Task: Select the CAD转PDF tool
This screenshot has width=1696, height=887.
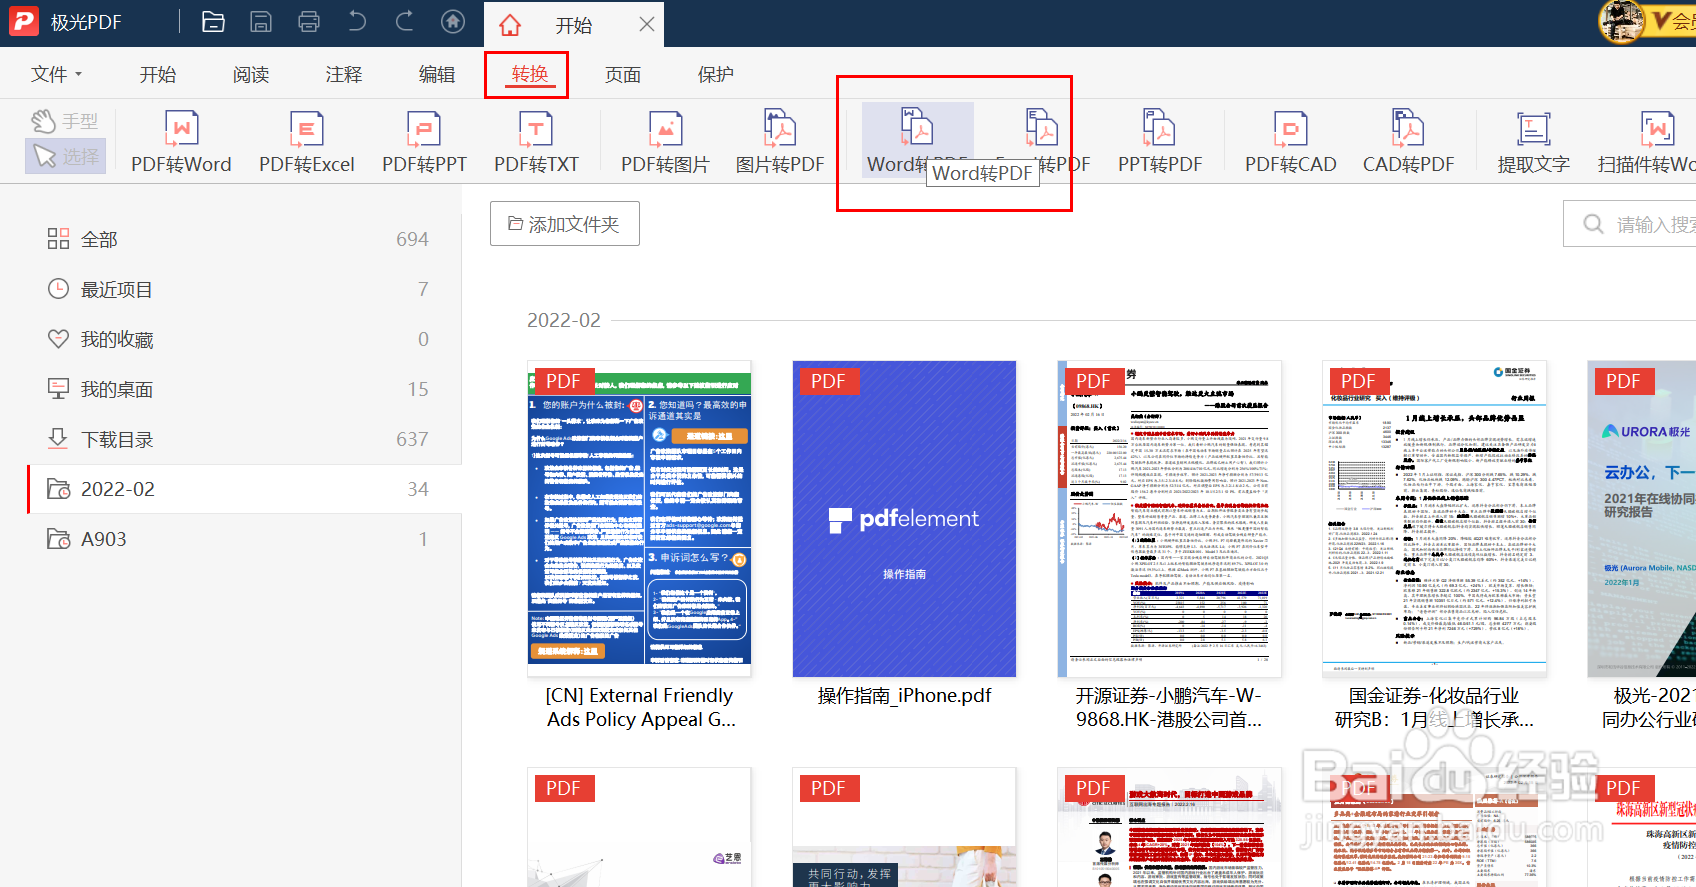Action: click(x=1408, y=142)
